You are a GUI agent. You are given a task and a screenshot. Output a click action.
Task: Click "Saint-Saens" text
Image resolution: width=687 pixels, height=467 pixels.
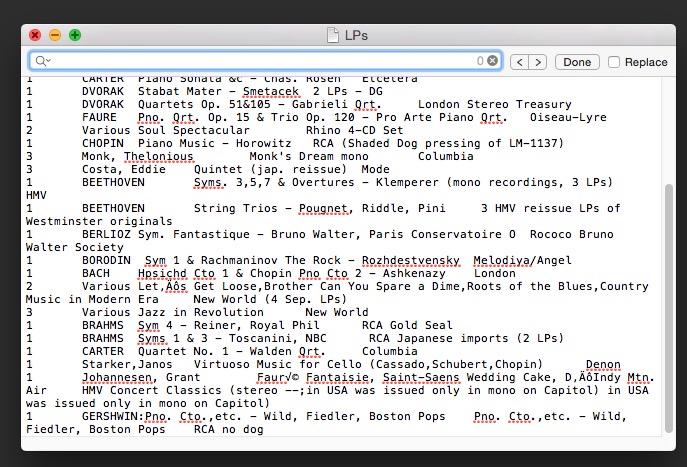click(x=421, y=377)
